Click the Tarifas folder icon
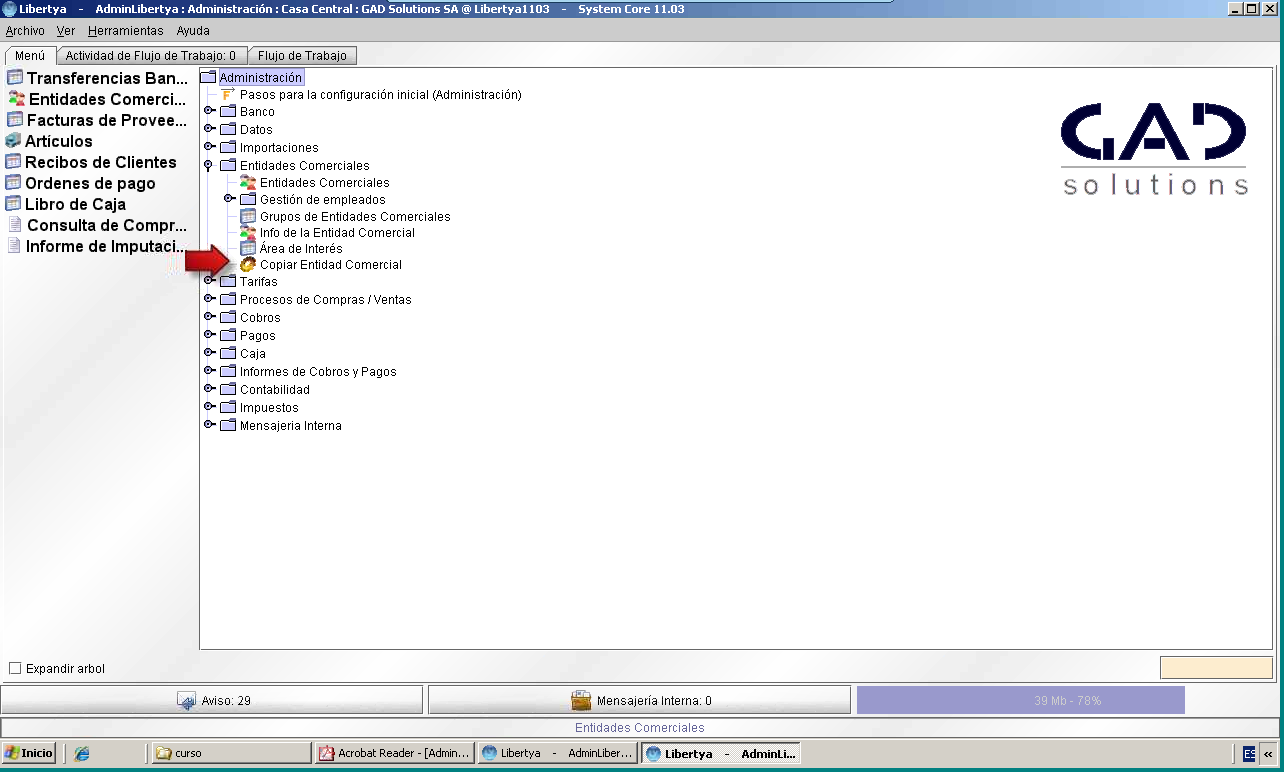 coord(228,282)
